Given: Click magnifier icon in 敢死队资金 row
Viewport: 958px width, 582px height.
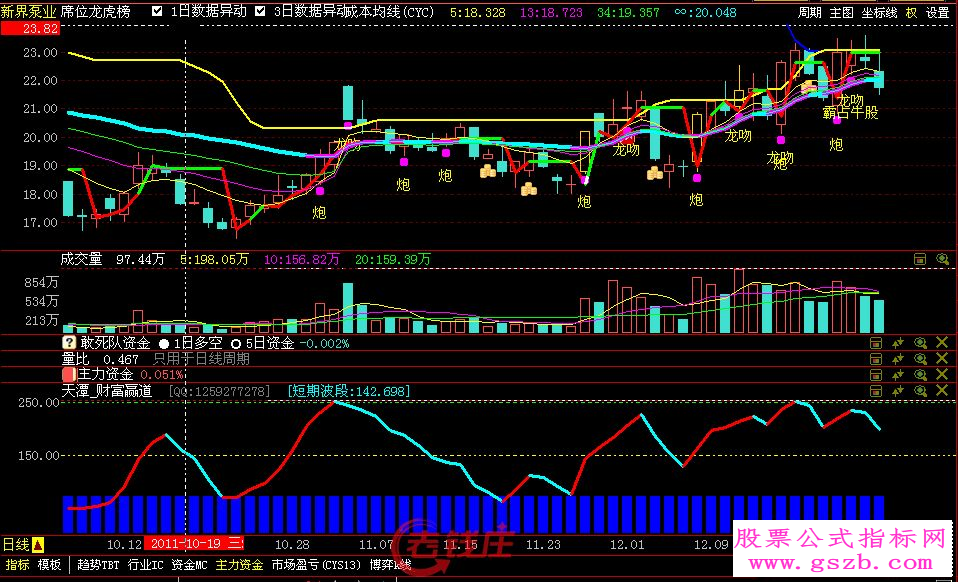Looking at the screenshot, I should 920,343.
